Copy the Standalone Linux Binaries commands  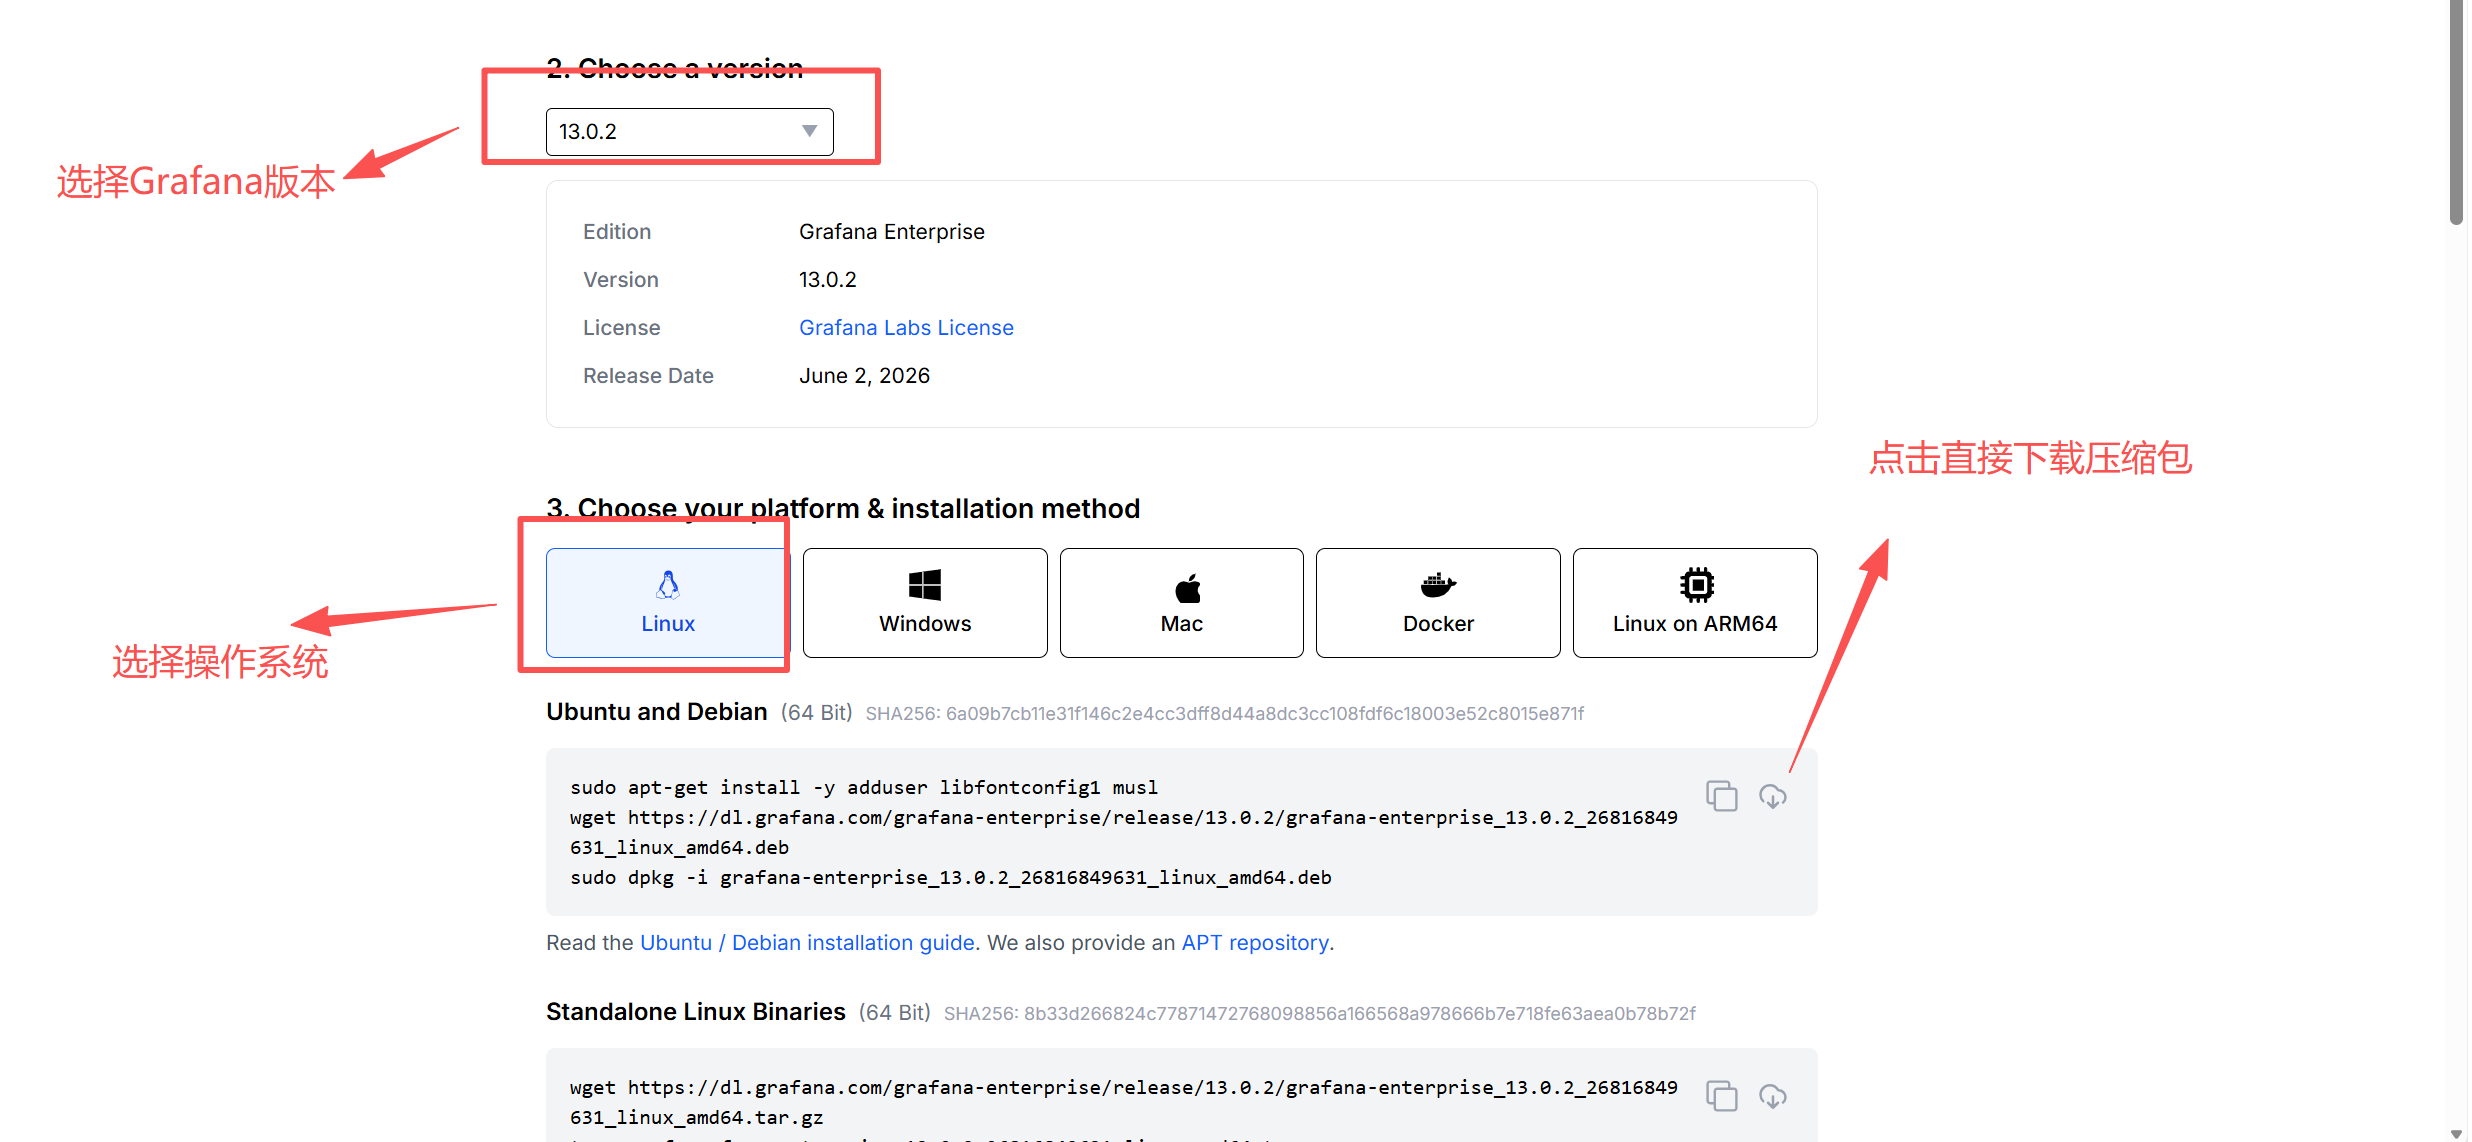coord(1722,1096)
